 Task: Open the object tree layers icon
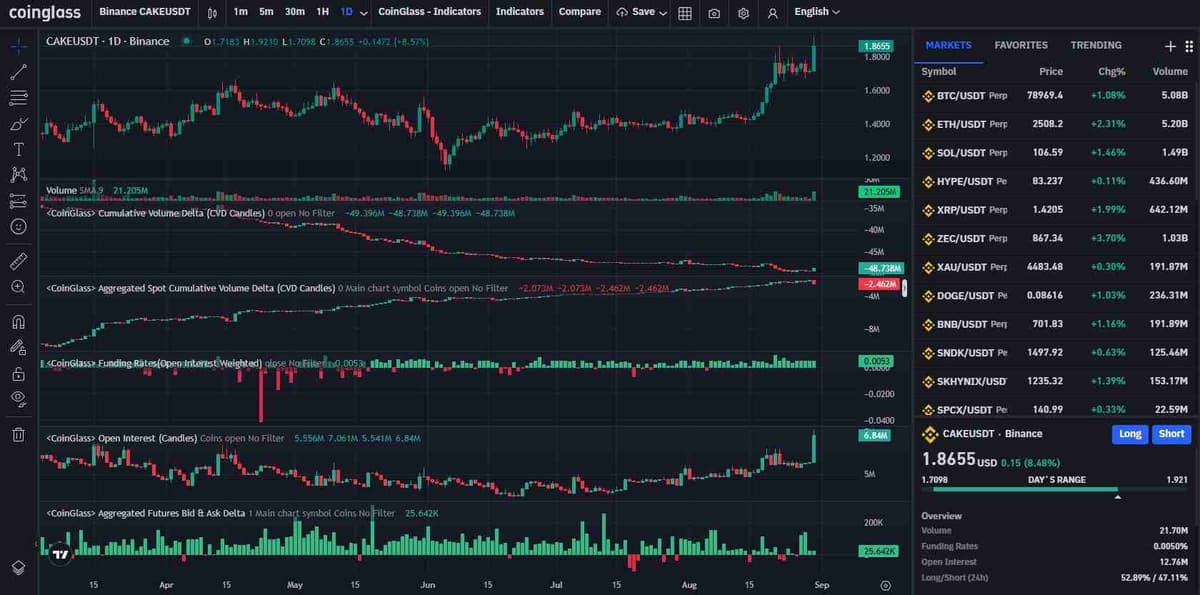coord(18,567)
